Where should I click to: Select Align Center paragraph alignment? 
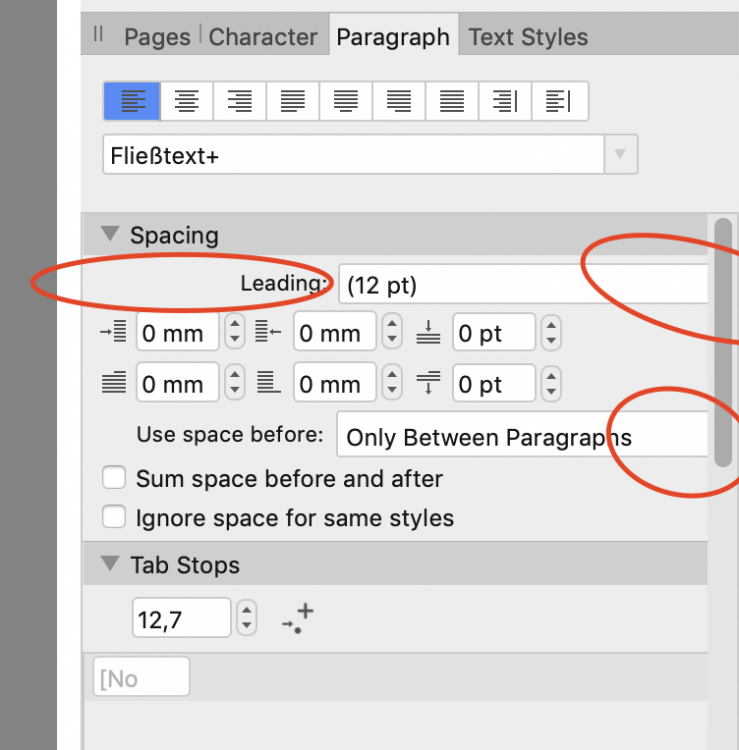[x=187, y=101]
